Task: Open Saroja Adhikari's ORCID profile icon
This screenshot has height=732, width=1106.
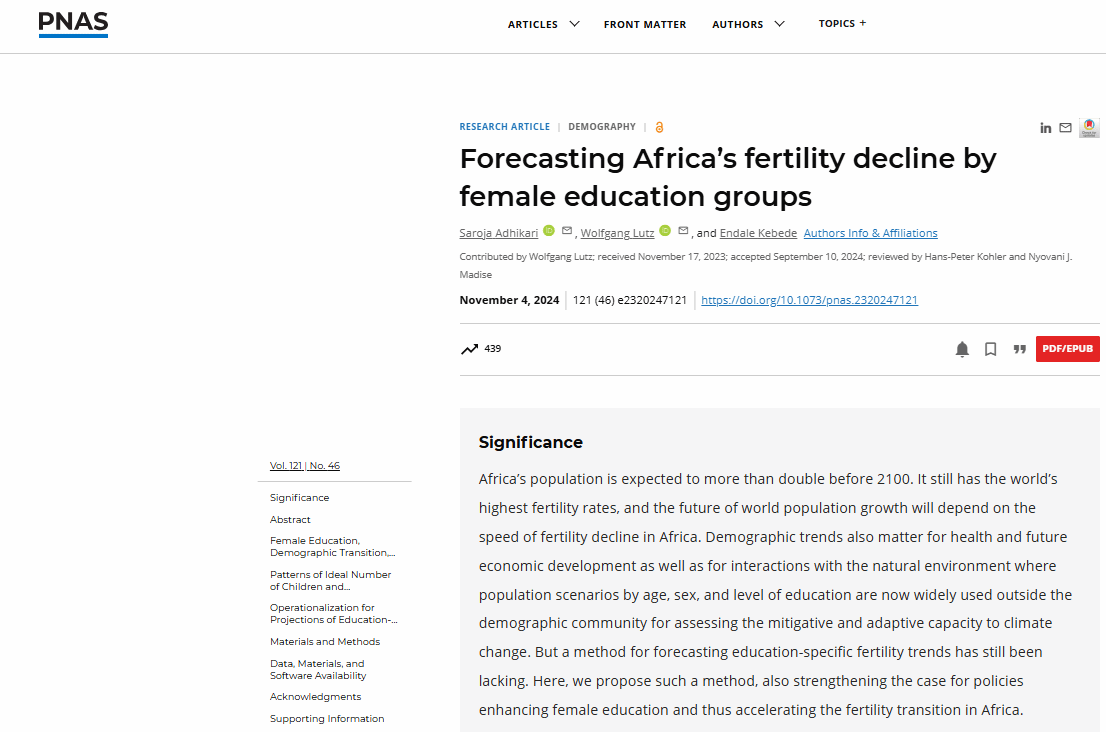Action: click(549, 231)
